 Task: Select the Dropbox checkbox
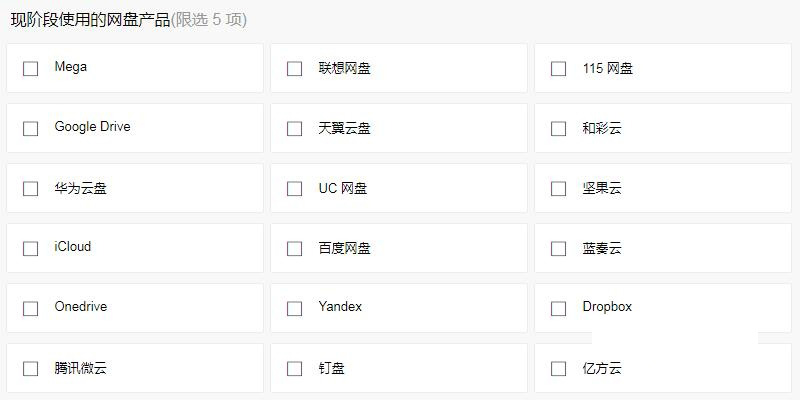tap(559, 309)
